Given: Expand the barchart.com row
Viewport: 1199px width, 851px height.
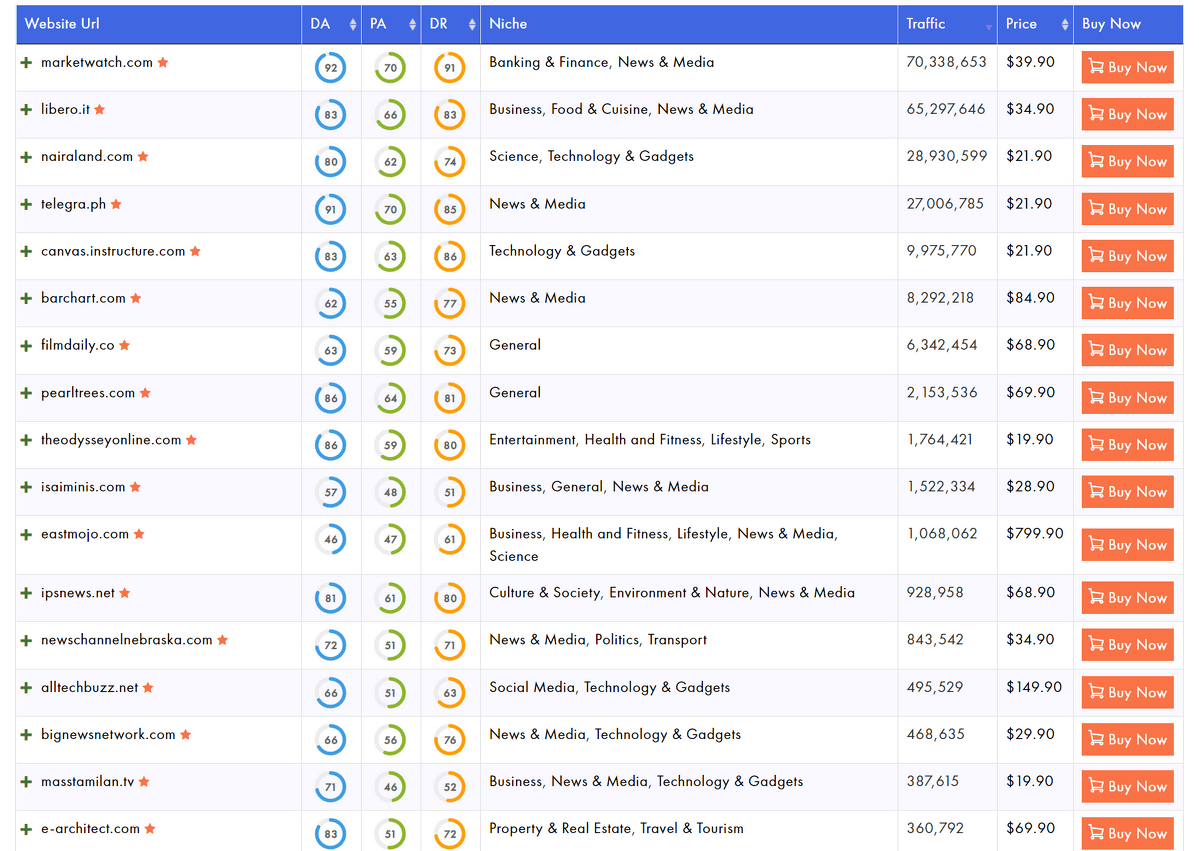Looking at the screenshot, I should pos(26,298).
